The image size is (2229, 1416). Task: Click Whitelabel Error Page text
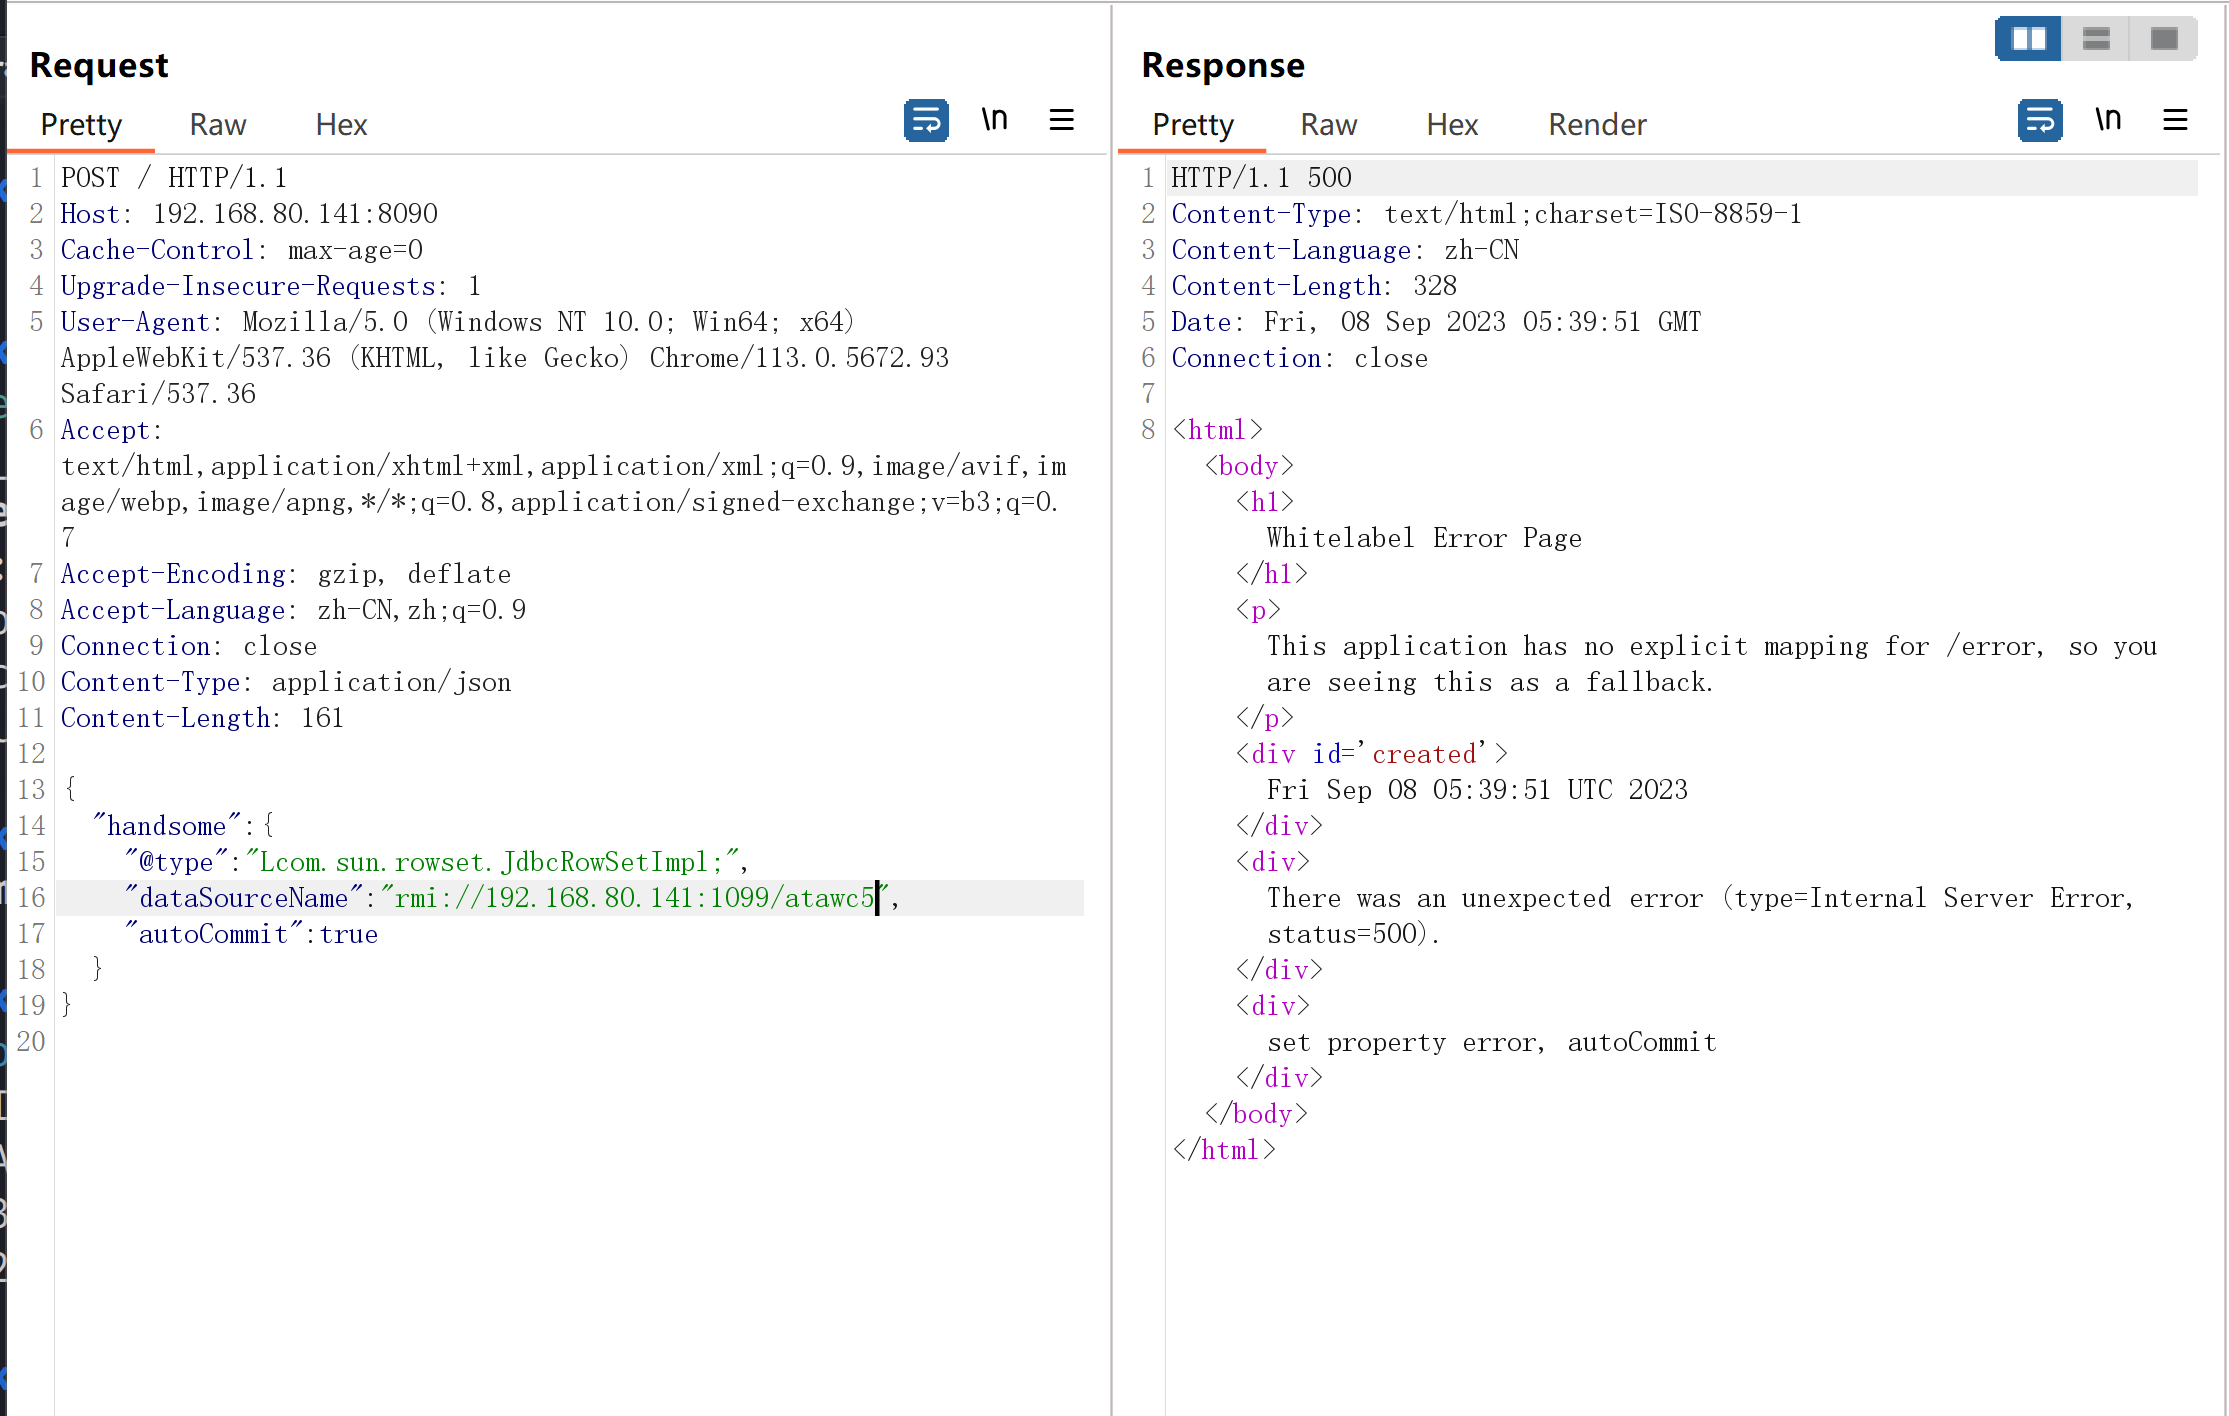[1424, 538]
